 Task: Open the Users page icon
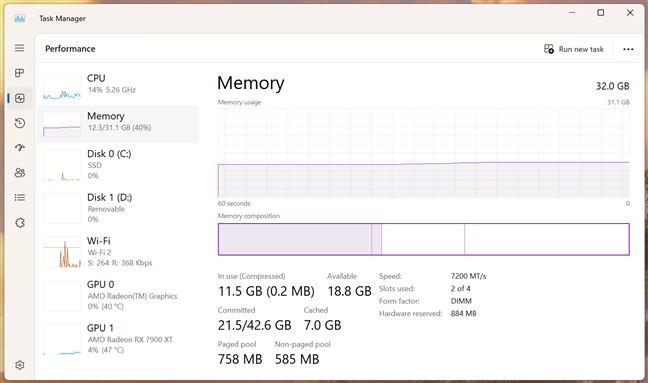pyautogui.click(x=19, y=173)
